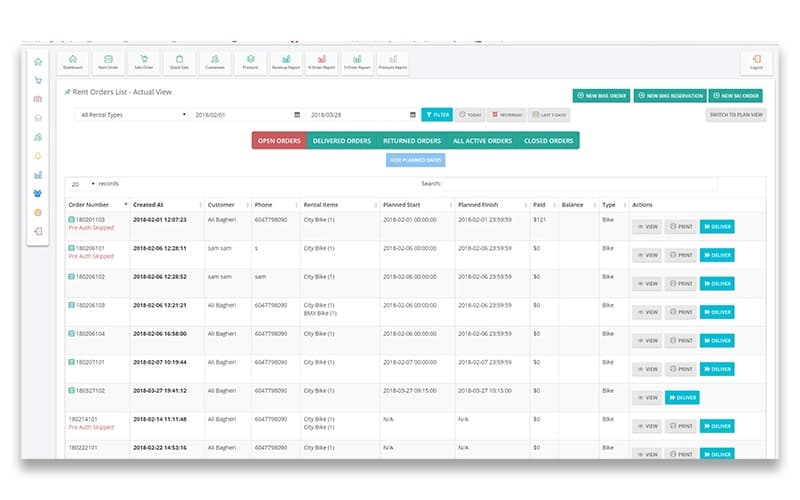800x500 pixels.
Task: Deliver order 180206102
Action: click(x=717, y=284)
